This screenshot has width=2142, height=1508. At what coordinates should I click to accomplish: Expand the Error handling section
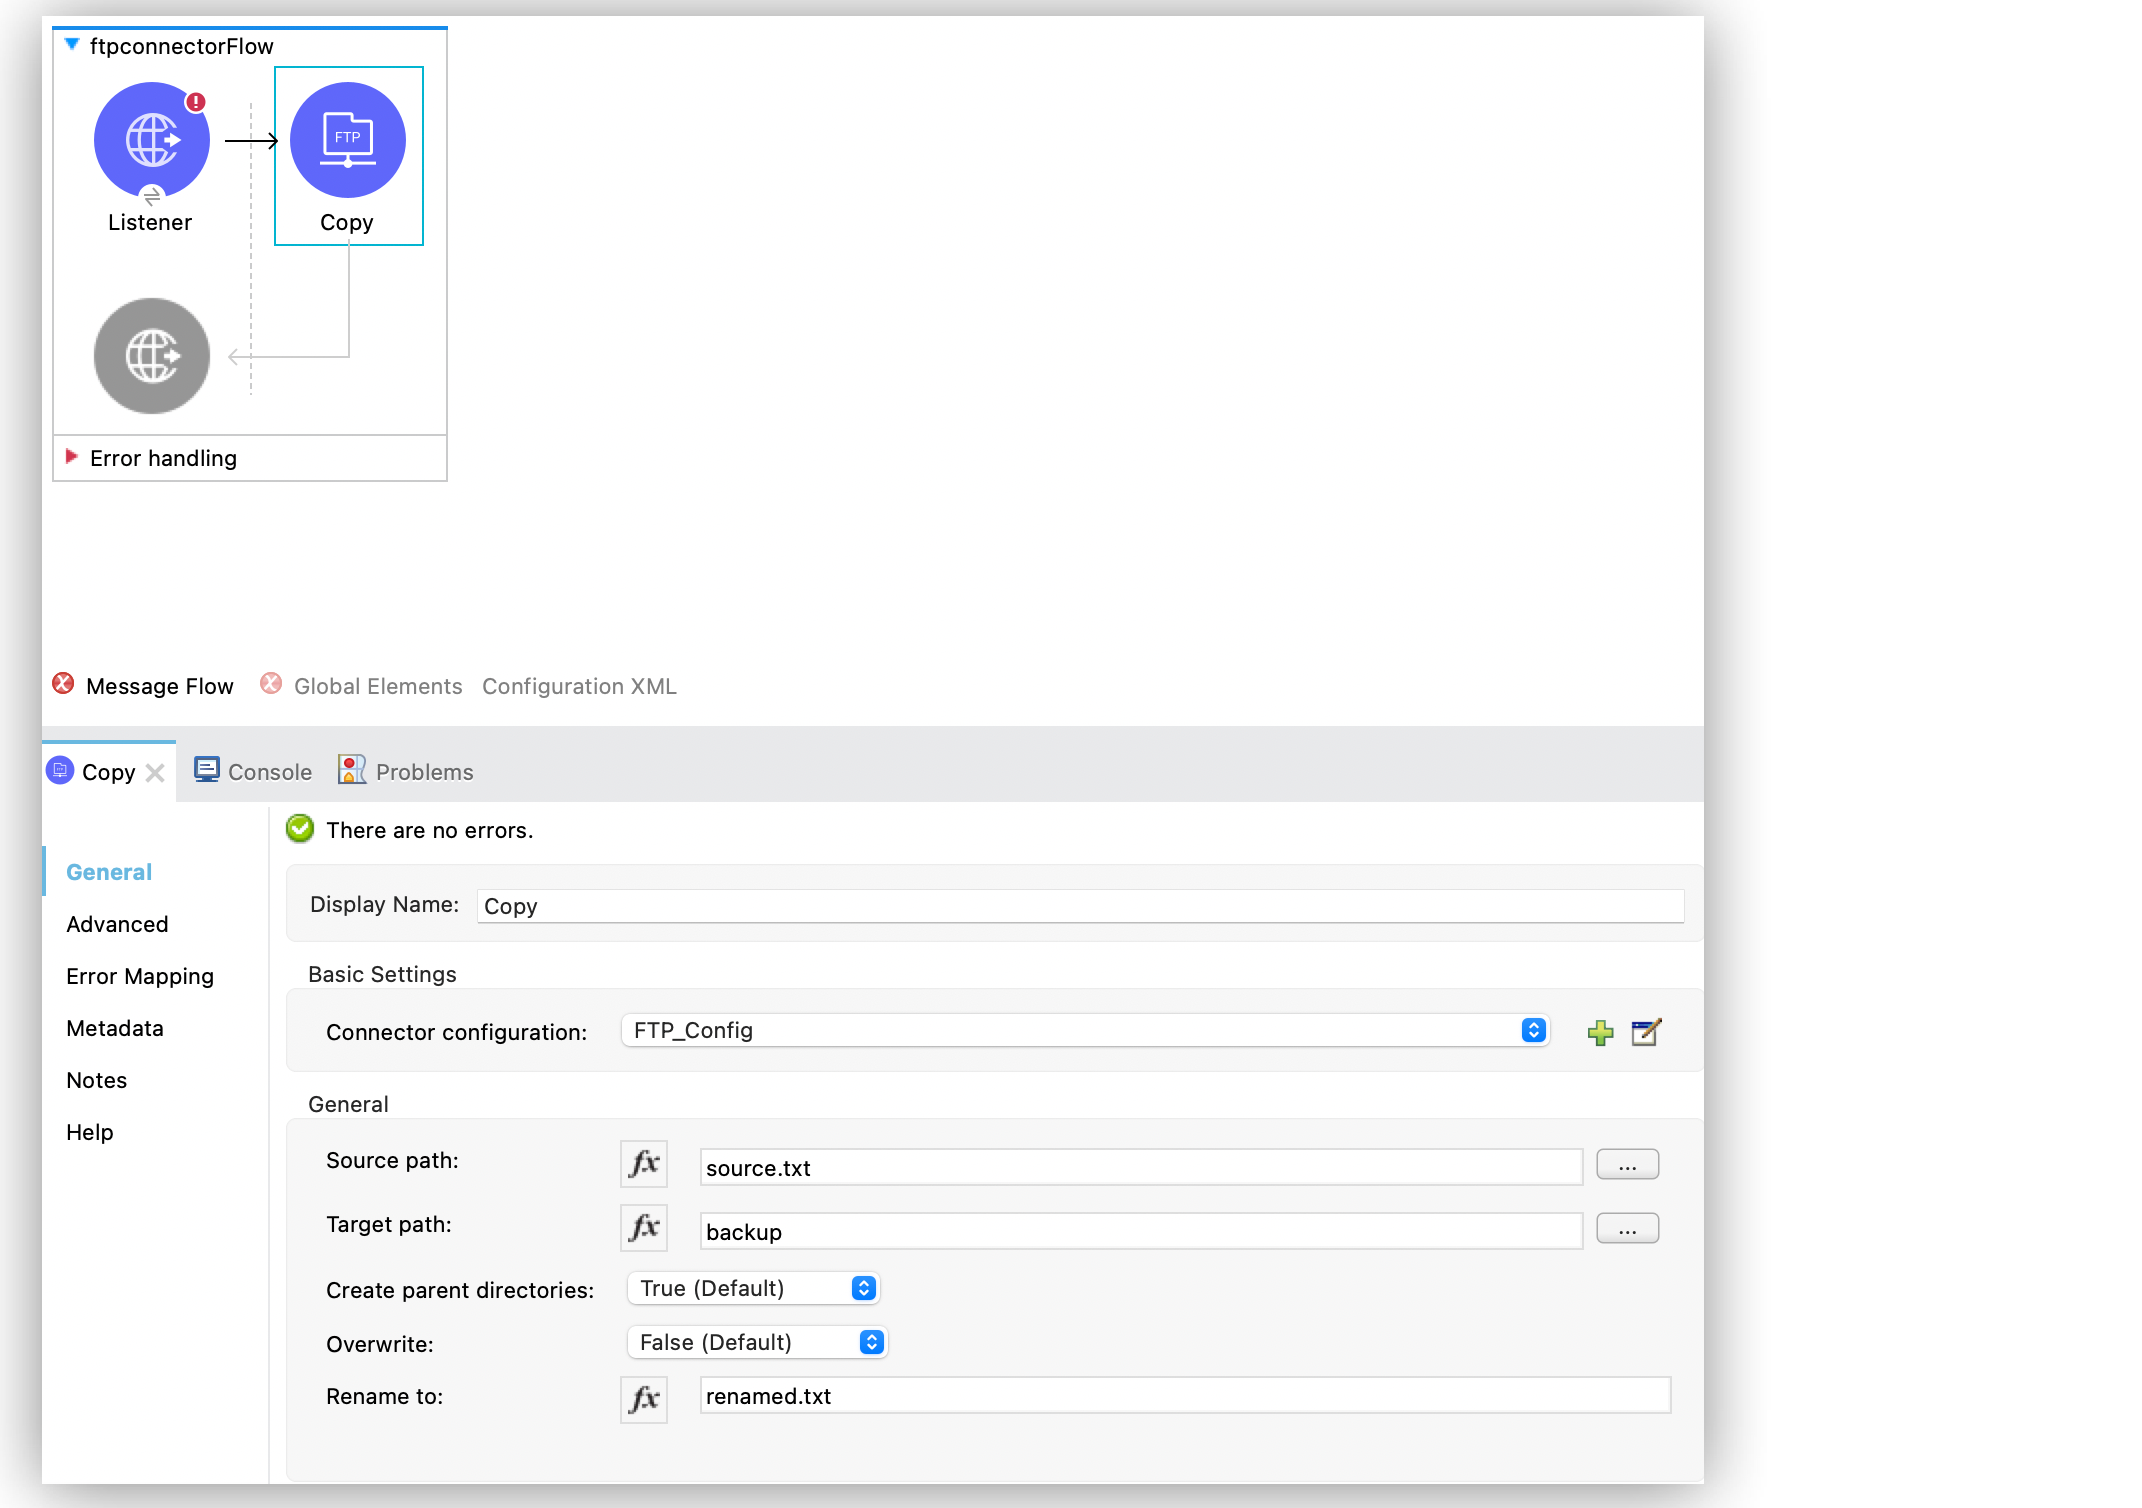pyautogui.click(x=71, y=457)
